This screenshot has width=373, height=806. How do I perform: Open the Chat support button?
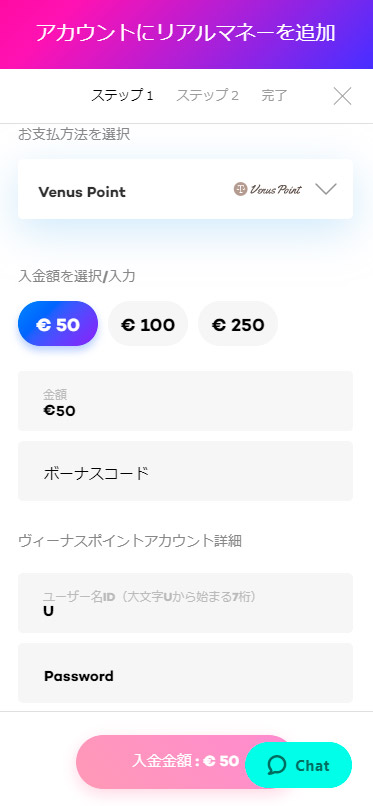299,765
